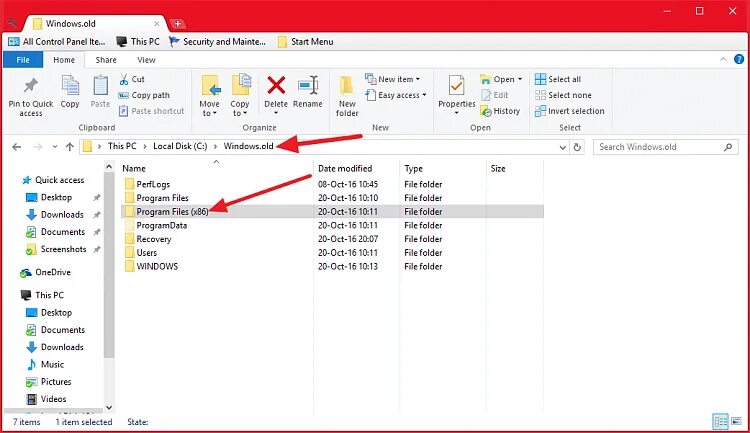The height and width of the screenshot is (433, 750).
Task: Click the Edit command in Open group
Action: click(x=495, y=95)
